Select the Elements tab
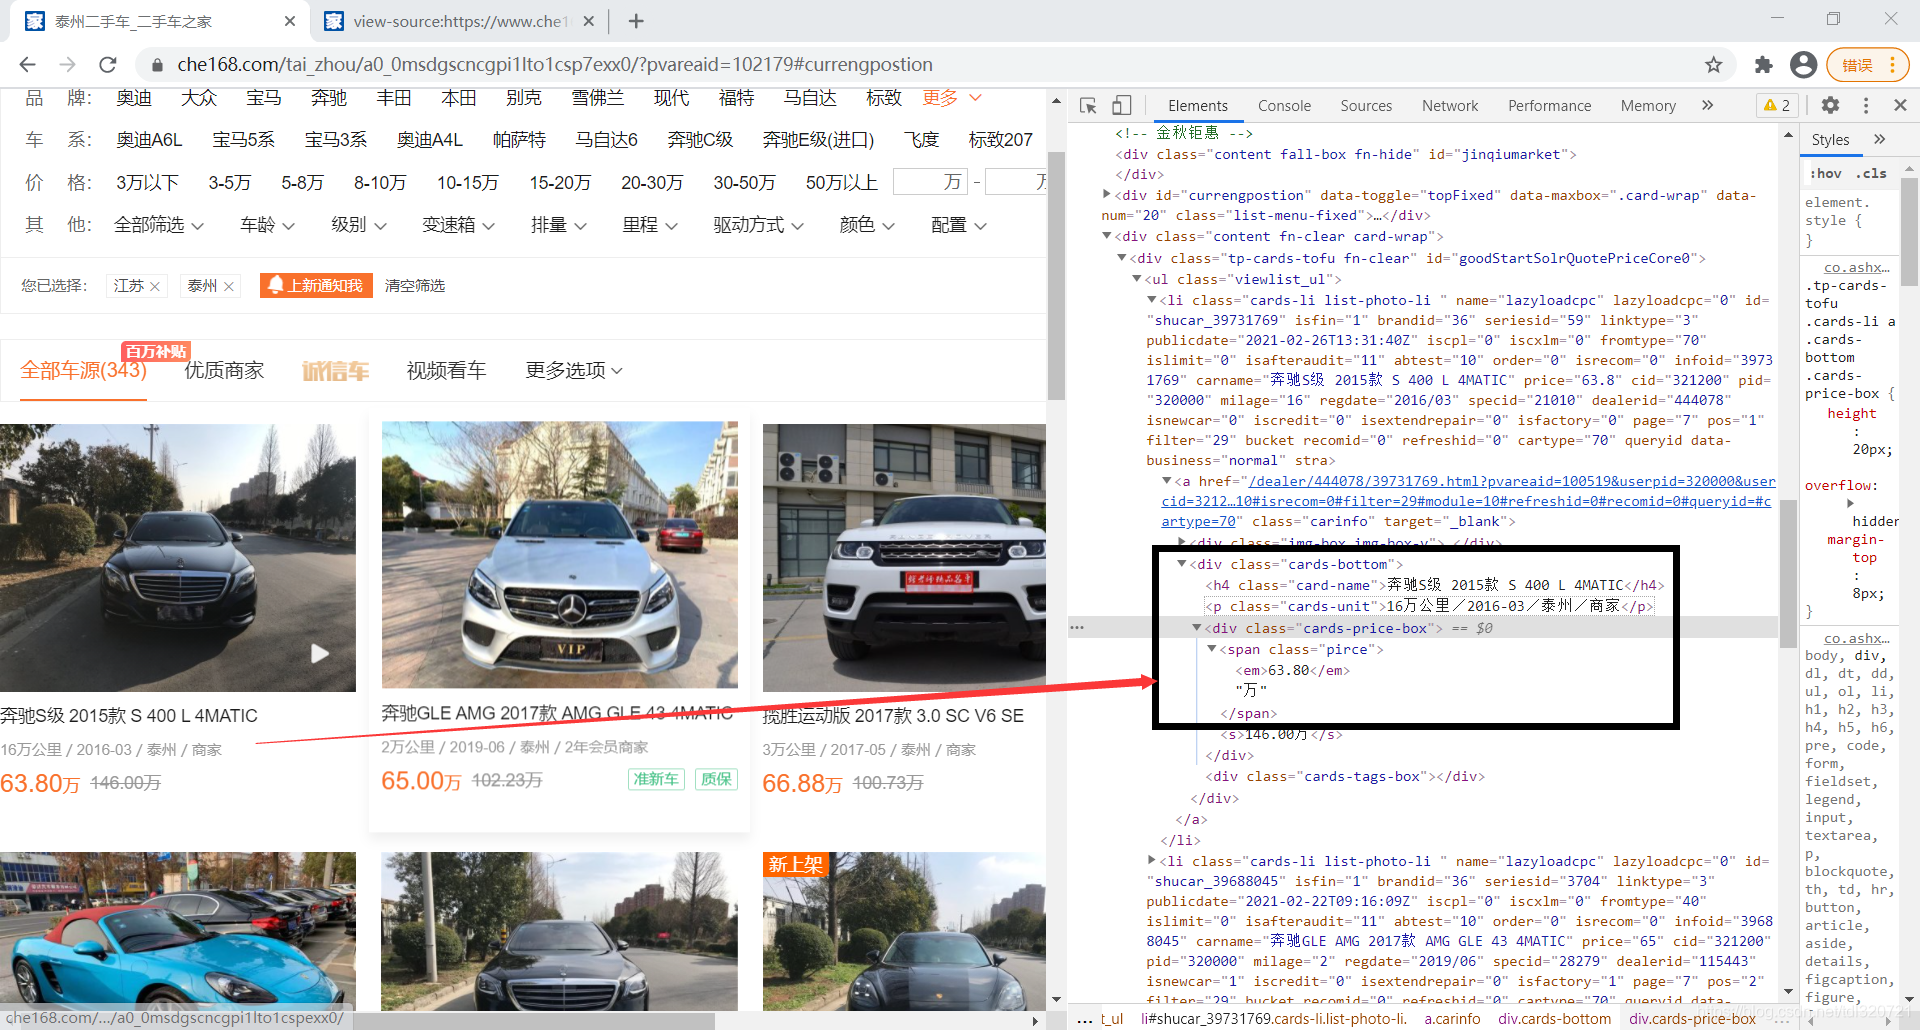This screenshot has height=1030, width=1920. [1197, 105]
